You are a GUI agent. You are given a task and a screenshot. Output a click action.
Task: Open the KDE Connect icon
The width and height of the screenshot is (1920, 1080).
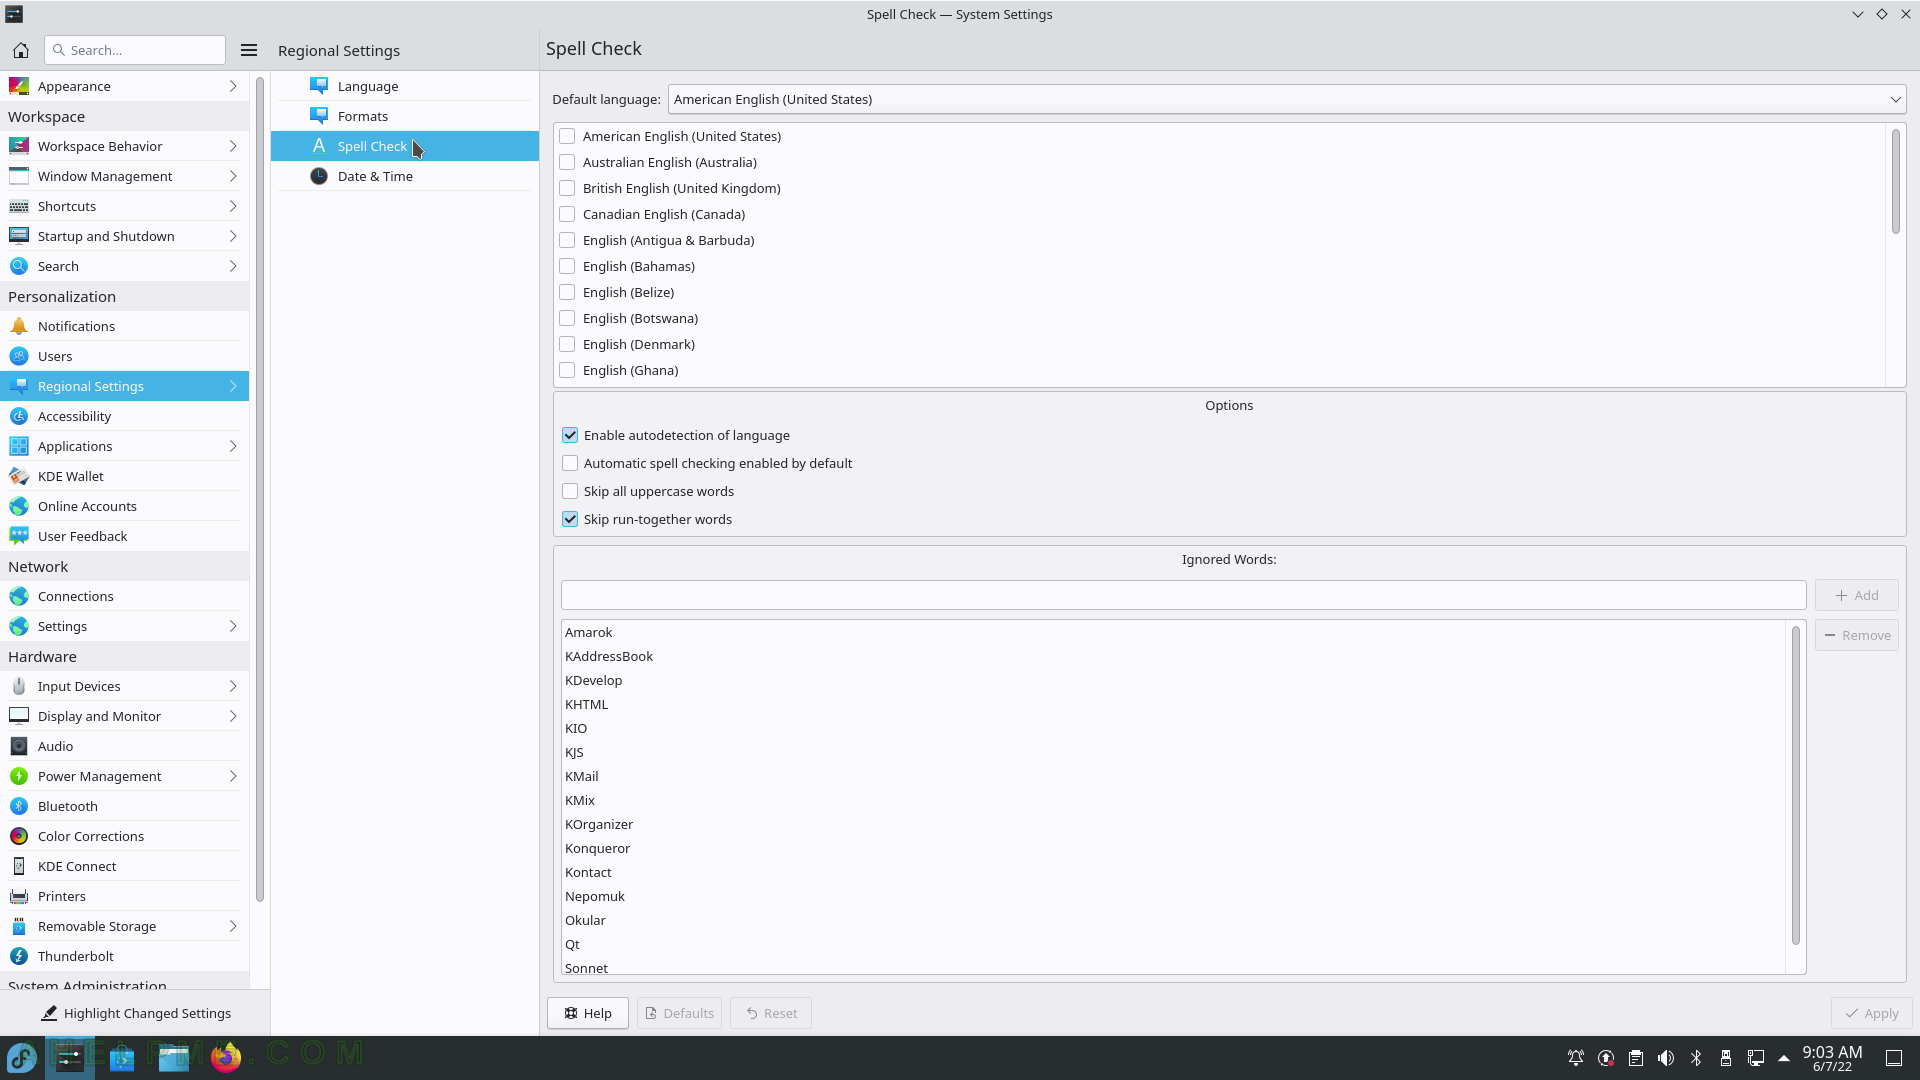[19, 866]
